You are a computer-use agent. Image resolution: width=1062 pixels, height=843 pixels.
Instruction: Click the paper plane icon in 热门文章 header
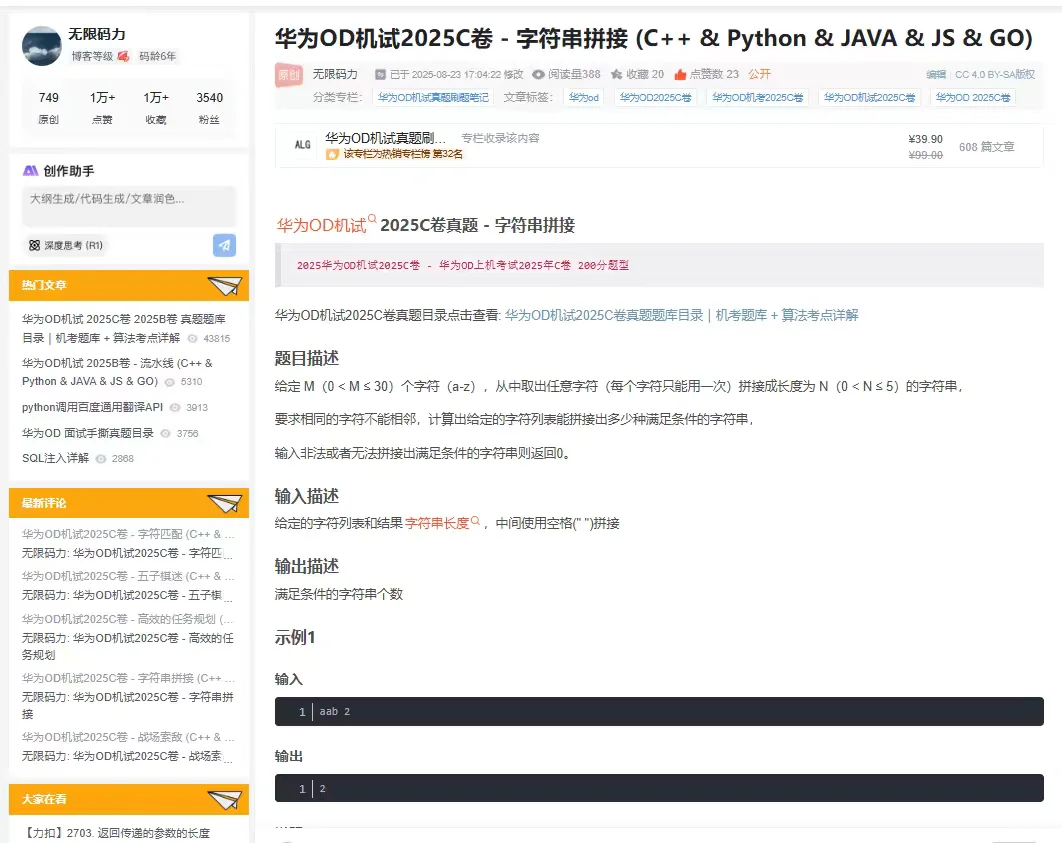click(225, 286)
